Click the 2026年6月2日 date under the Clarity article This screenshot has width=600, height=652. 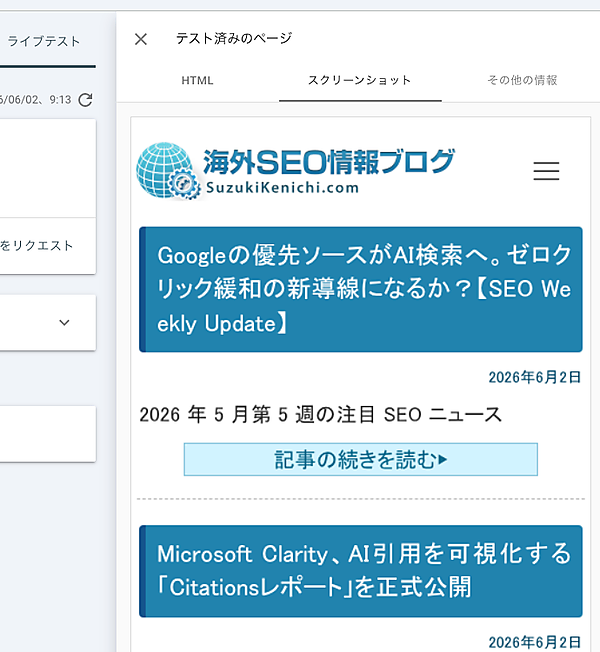535,642
